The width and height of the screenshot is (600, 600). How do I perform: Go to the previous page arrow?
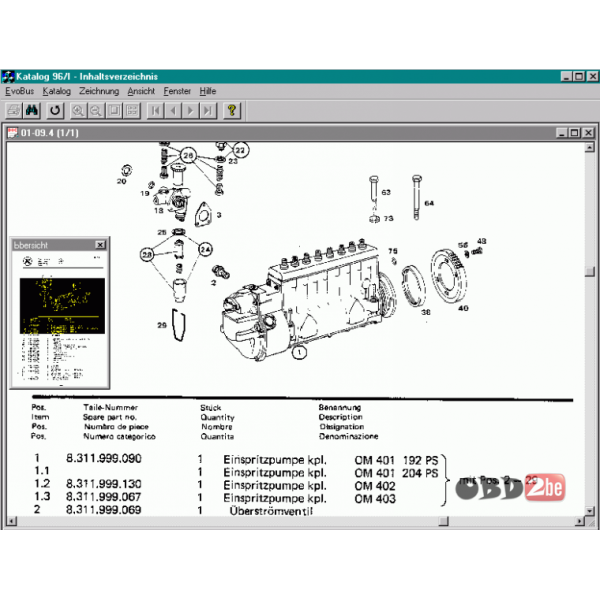[x=173, y=111]
